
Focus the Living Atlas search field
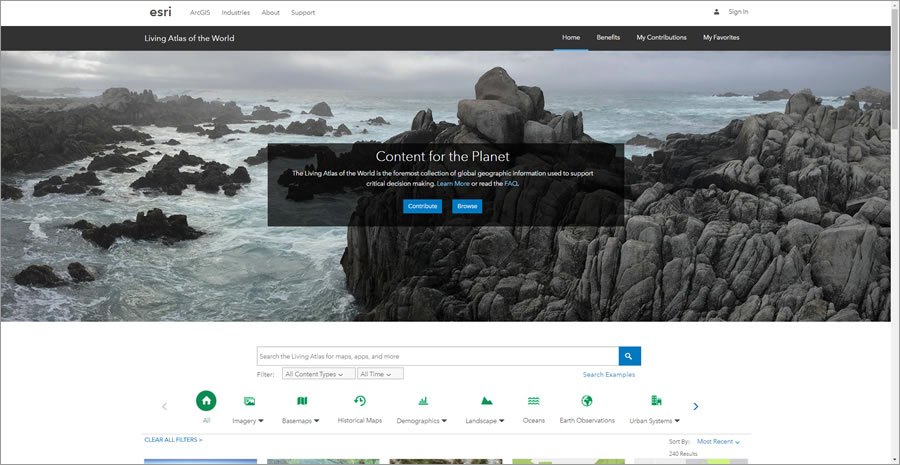click(438, 356)
